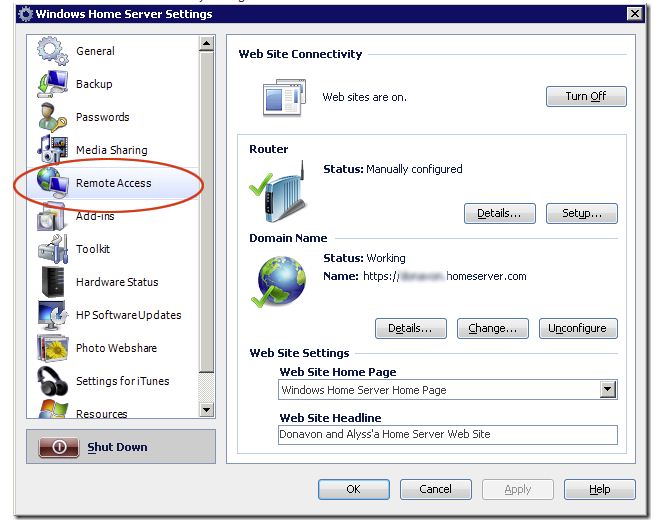Click the Add-ins icon
This screenshot has width=672, height=528.
51,218
